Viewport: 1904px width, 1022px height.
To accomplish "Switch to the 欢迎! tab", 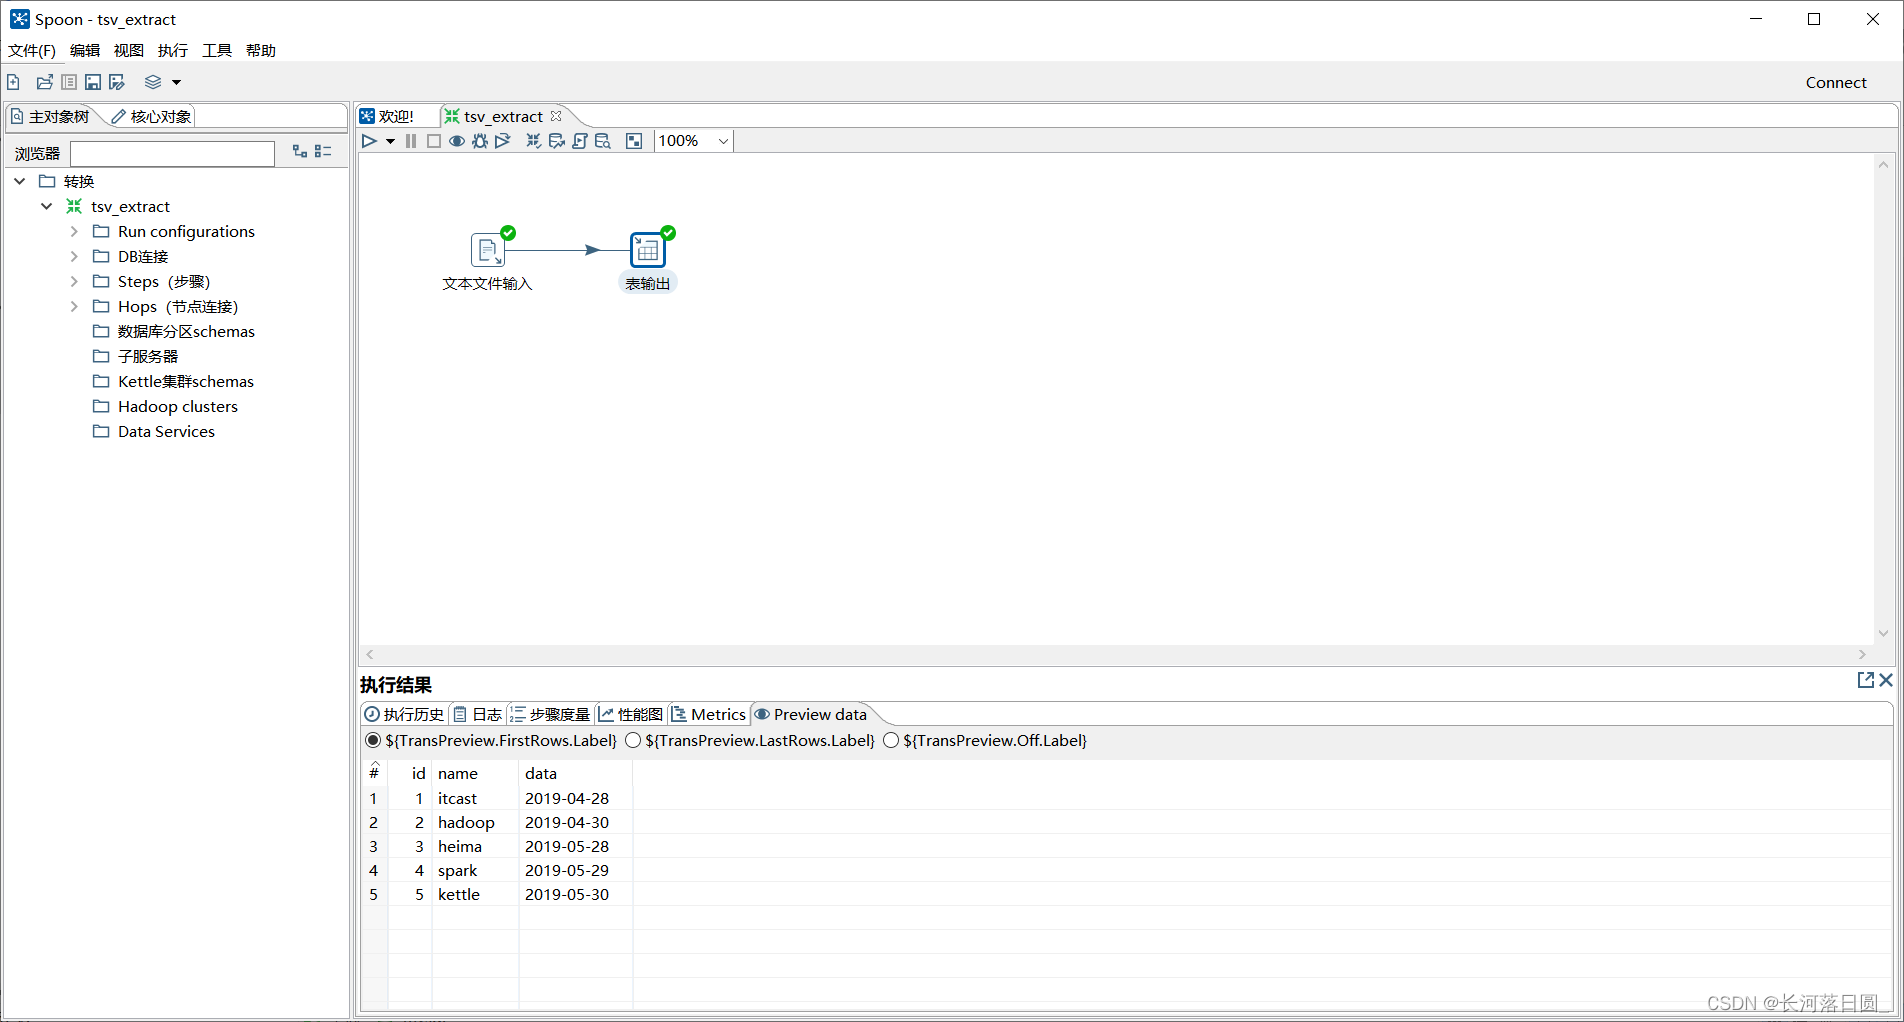I will pyautogui.click(x=388, y=117).
